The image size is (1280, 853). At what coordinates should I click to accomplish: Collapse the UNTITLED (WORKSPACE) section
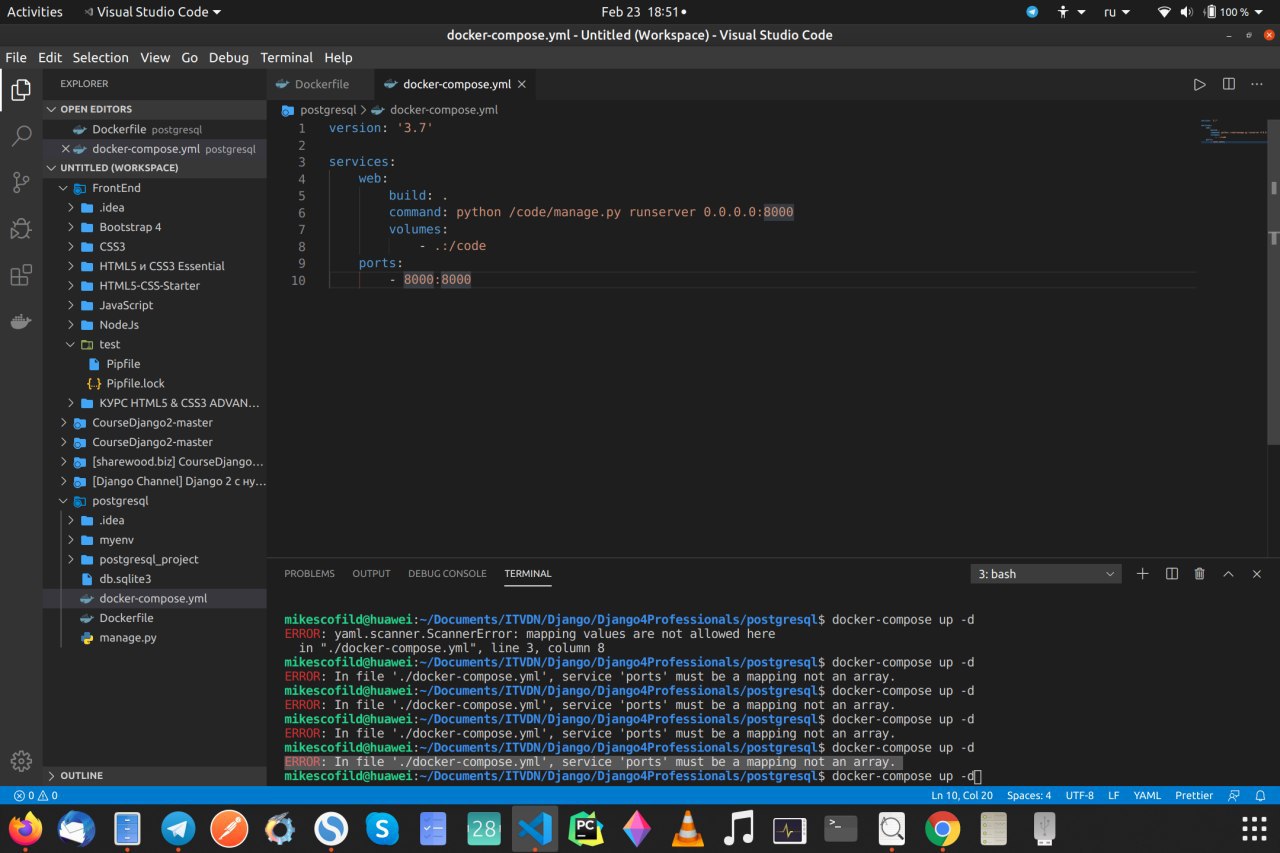click(155, 168)
